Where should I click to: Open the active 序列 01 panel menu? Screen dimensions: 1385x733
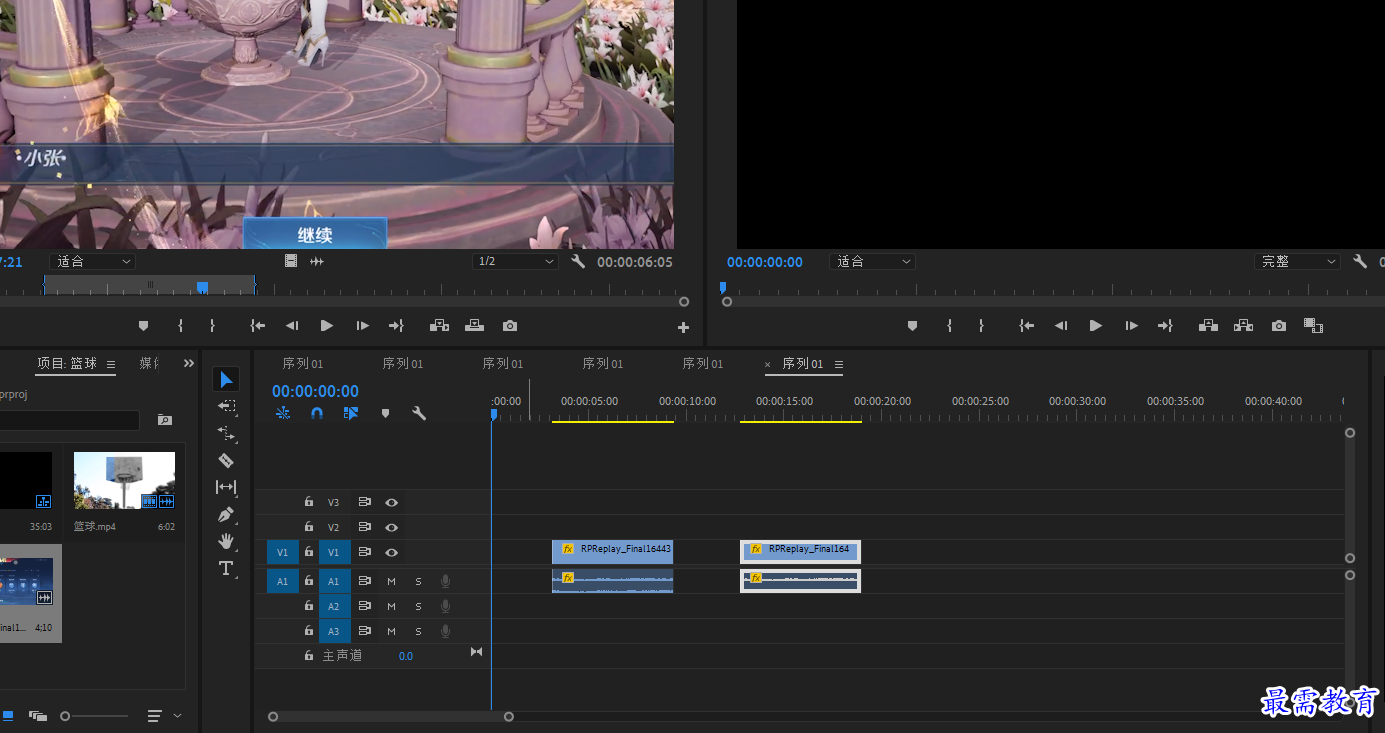click(x=839, y=364)
